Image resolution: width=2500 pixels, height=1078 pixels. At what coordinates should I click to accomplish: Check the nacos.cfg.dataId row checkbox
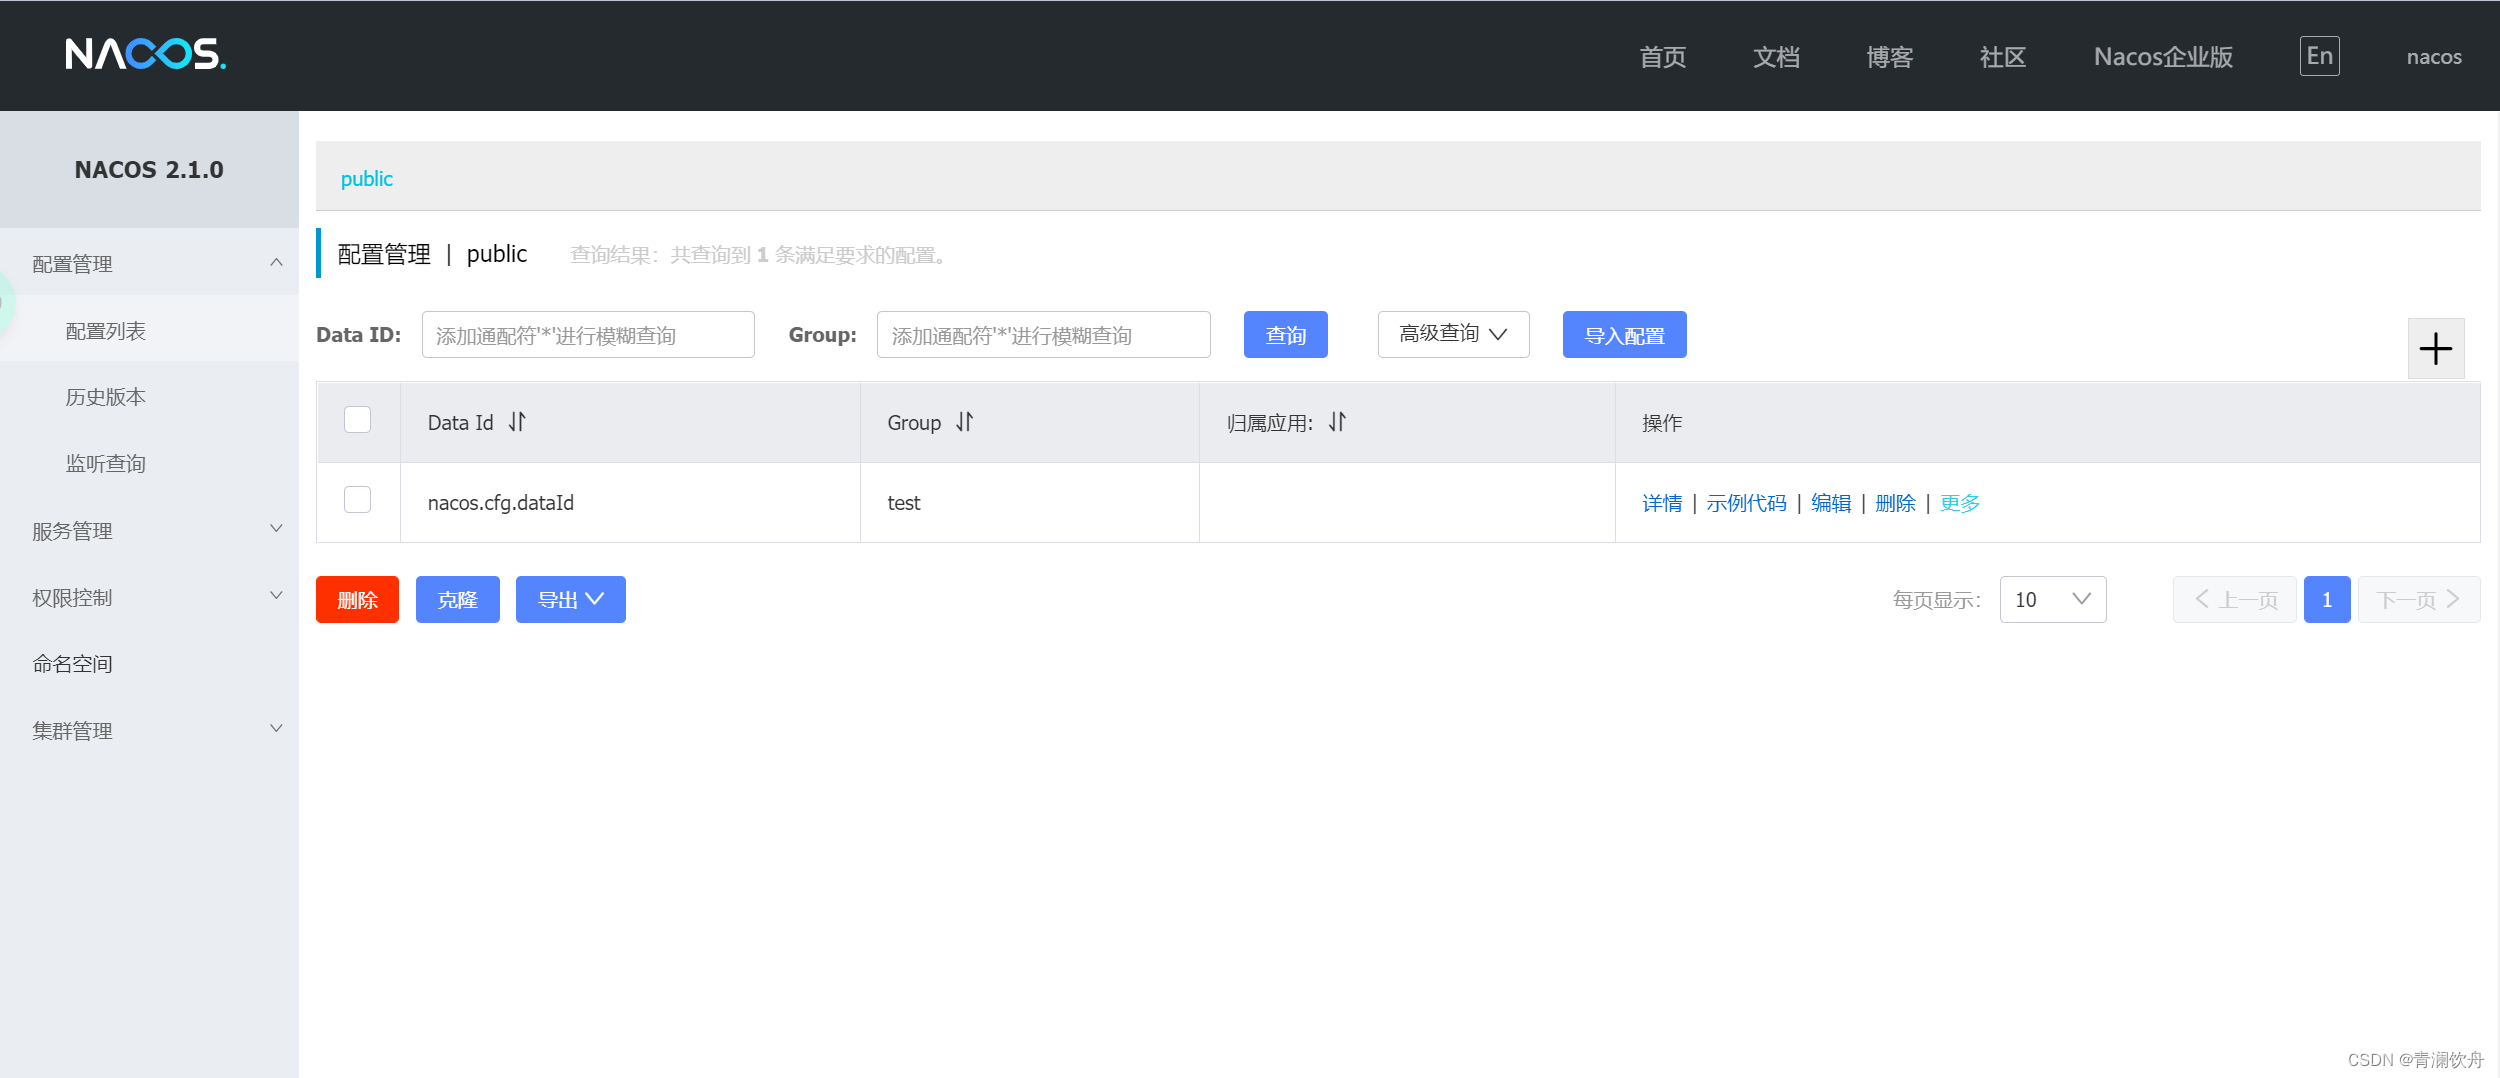coord(357,499)
